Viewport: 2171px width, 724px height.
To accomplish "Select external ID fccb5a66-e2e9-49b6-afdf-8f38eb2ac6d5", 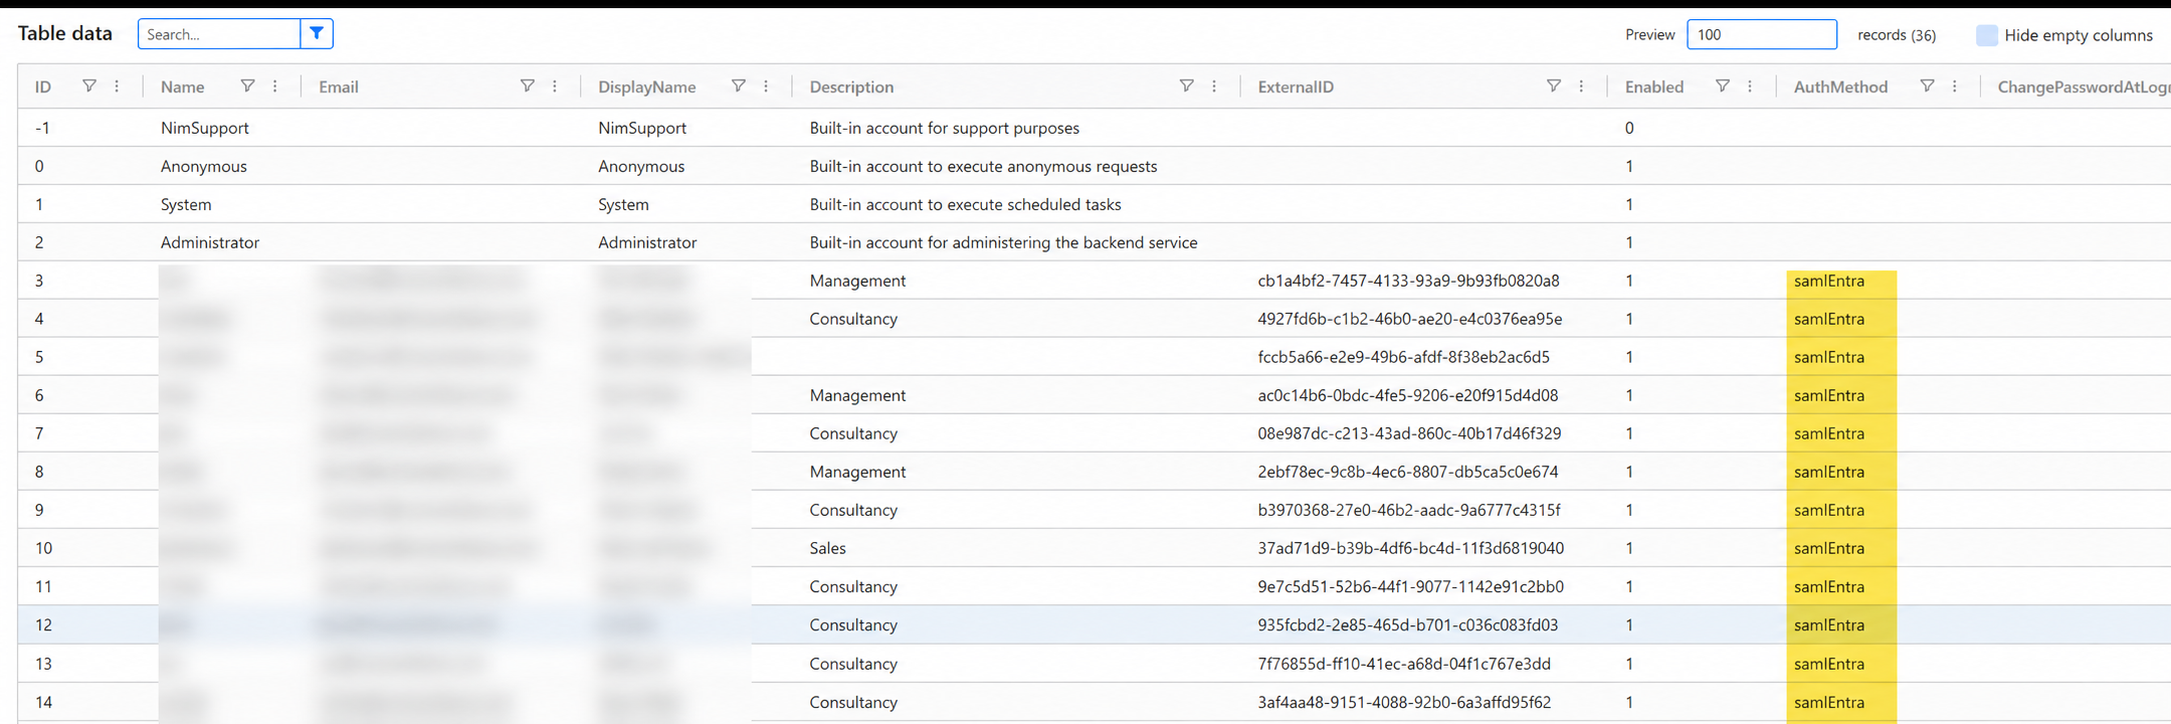I will point(1404,357).
